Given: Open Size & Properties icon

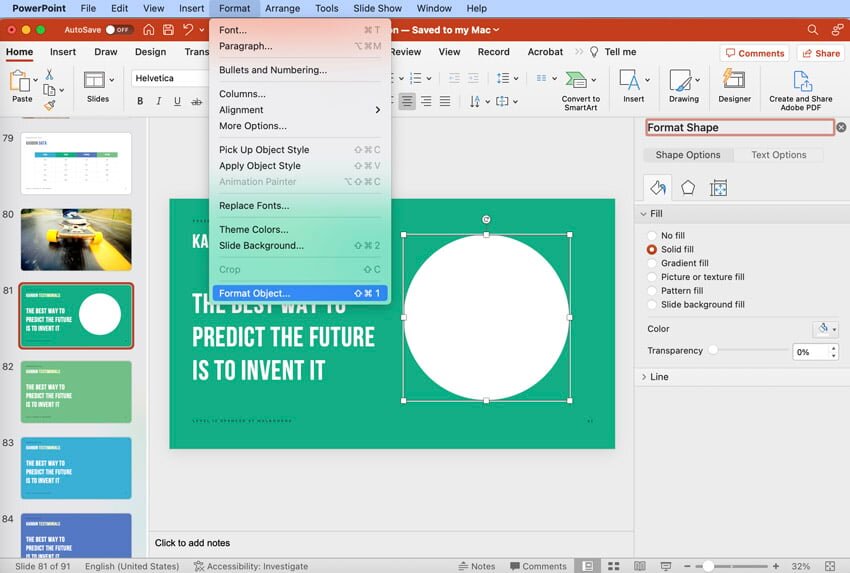Looking at the screenshot, I should pyautogui.click(x=718, y=187).
